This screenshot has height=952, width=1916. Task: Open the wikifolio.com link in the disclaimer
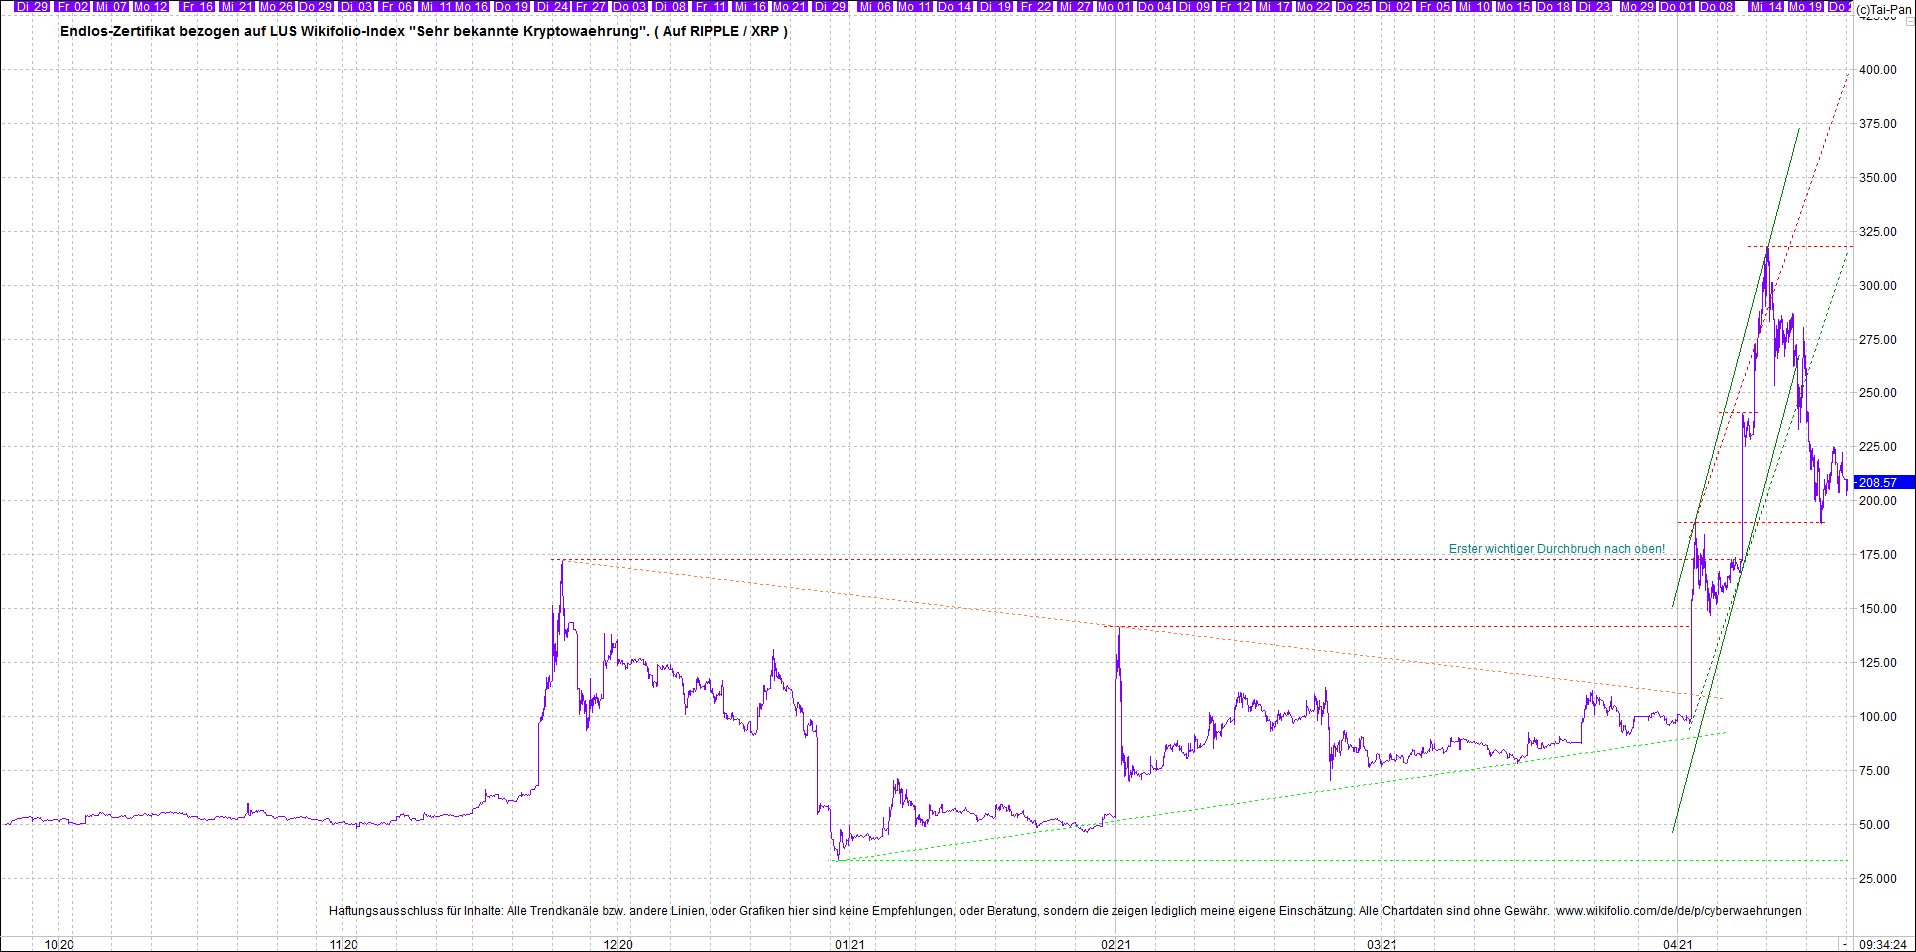[1678, 911]
